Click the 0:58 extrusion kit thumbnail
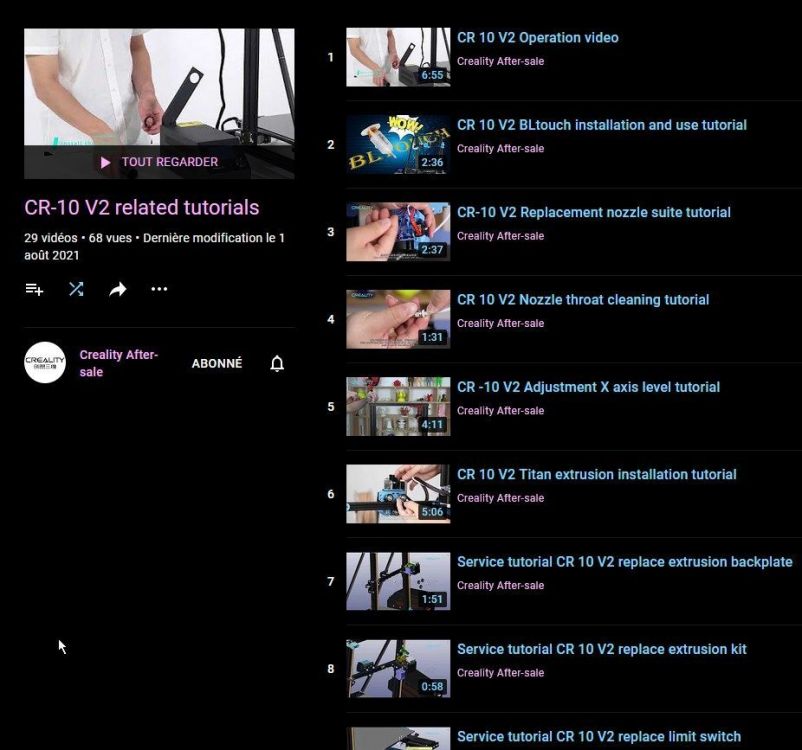 pos(398,669)
